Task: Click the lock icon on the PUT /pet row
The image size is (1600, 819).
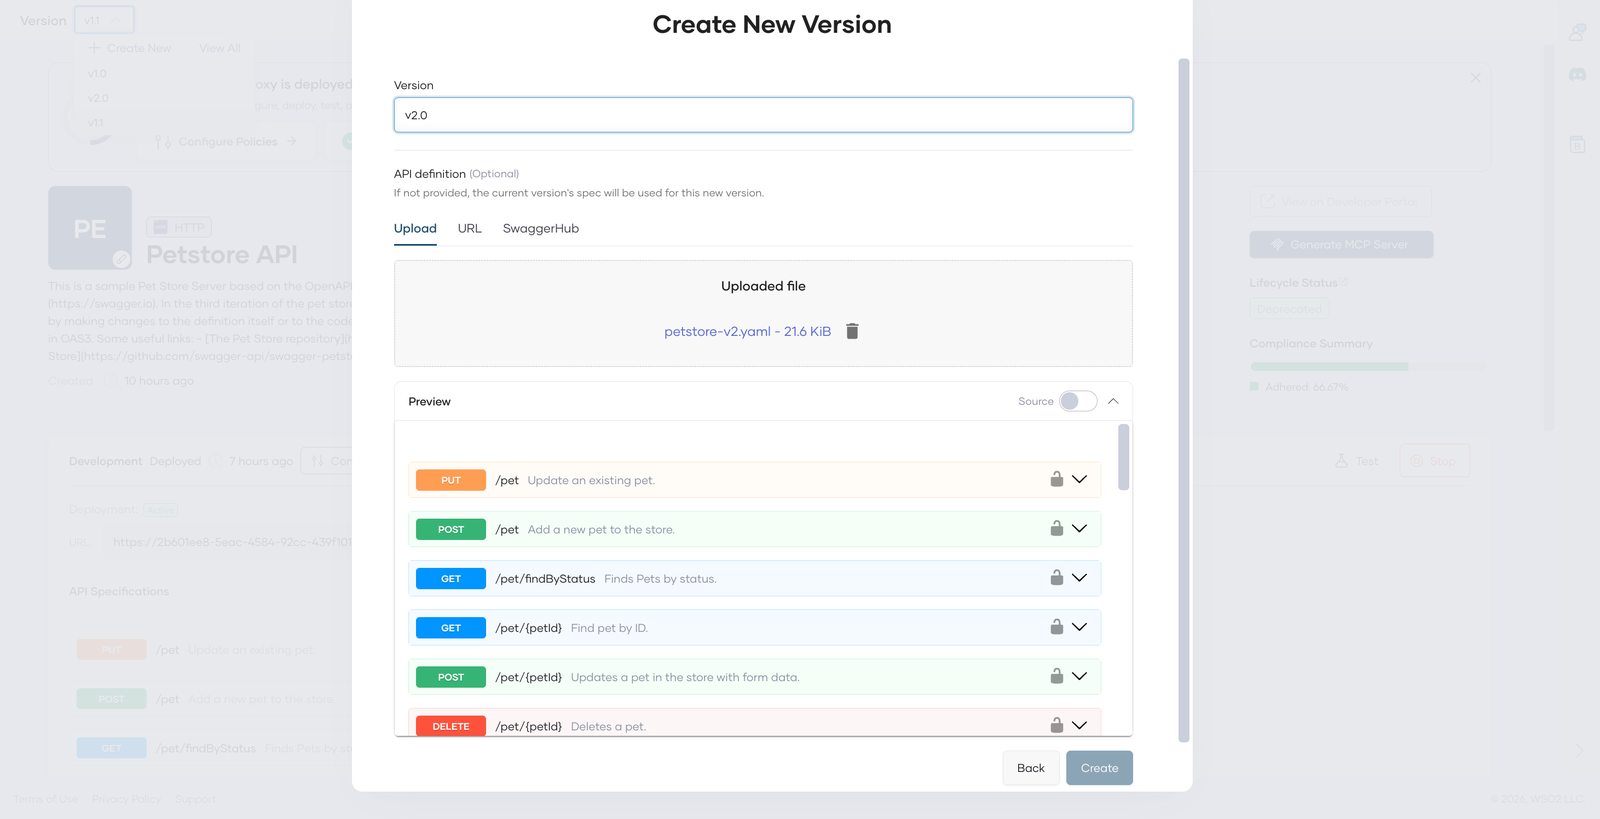Action: click(x=1056, y=479)
